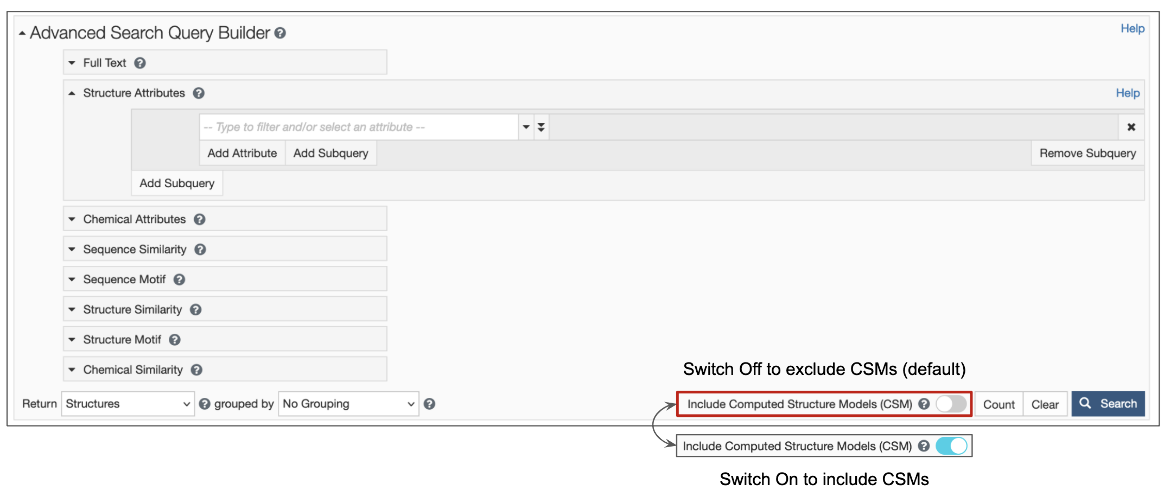The height and width of the screenshot is (496, 1170).
Task: Collapse the Advanced Search Query Builder panel
Action: tap(23, 33)
